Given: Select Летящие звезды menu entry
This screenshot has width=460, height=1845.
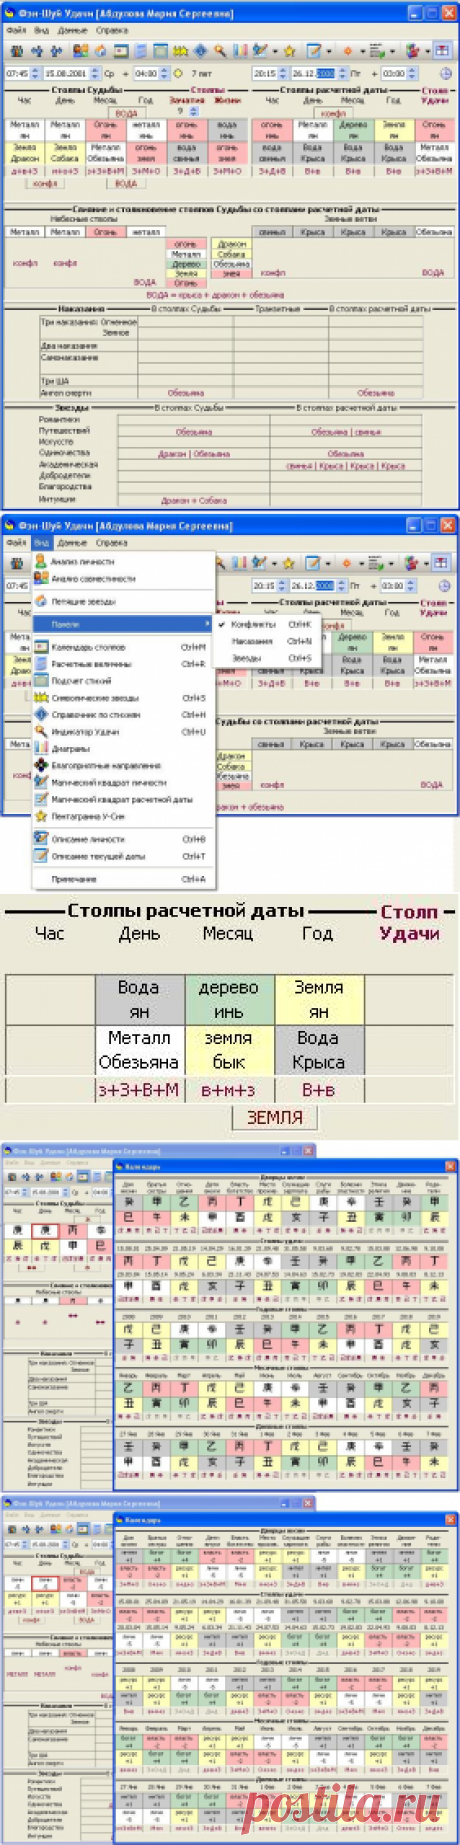Looking at the screenshot, I should pyautogui.click(x=124, y=601).
